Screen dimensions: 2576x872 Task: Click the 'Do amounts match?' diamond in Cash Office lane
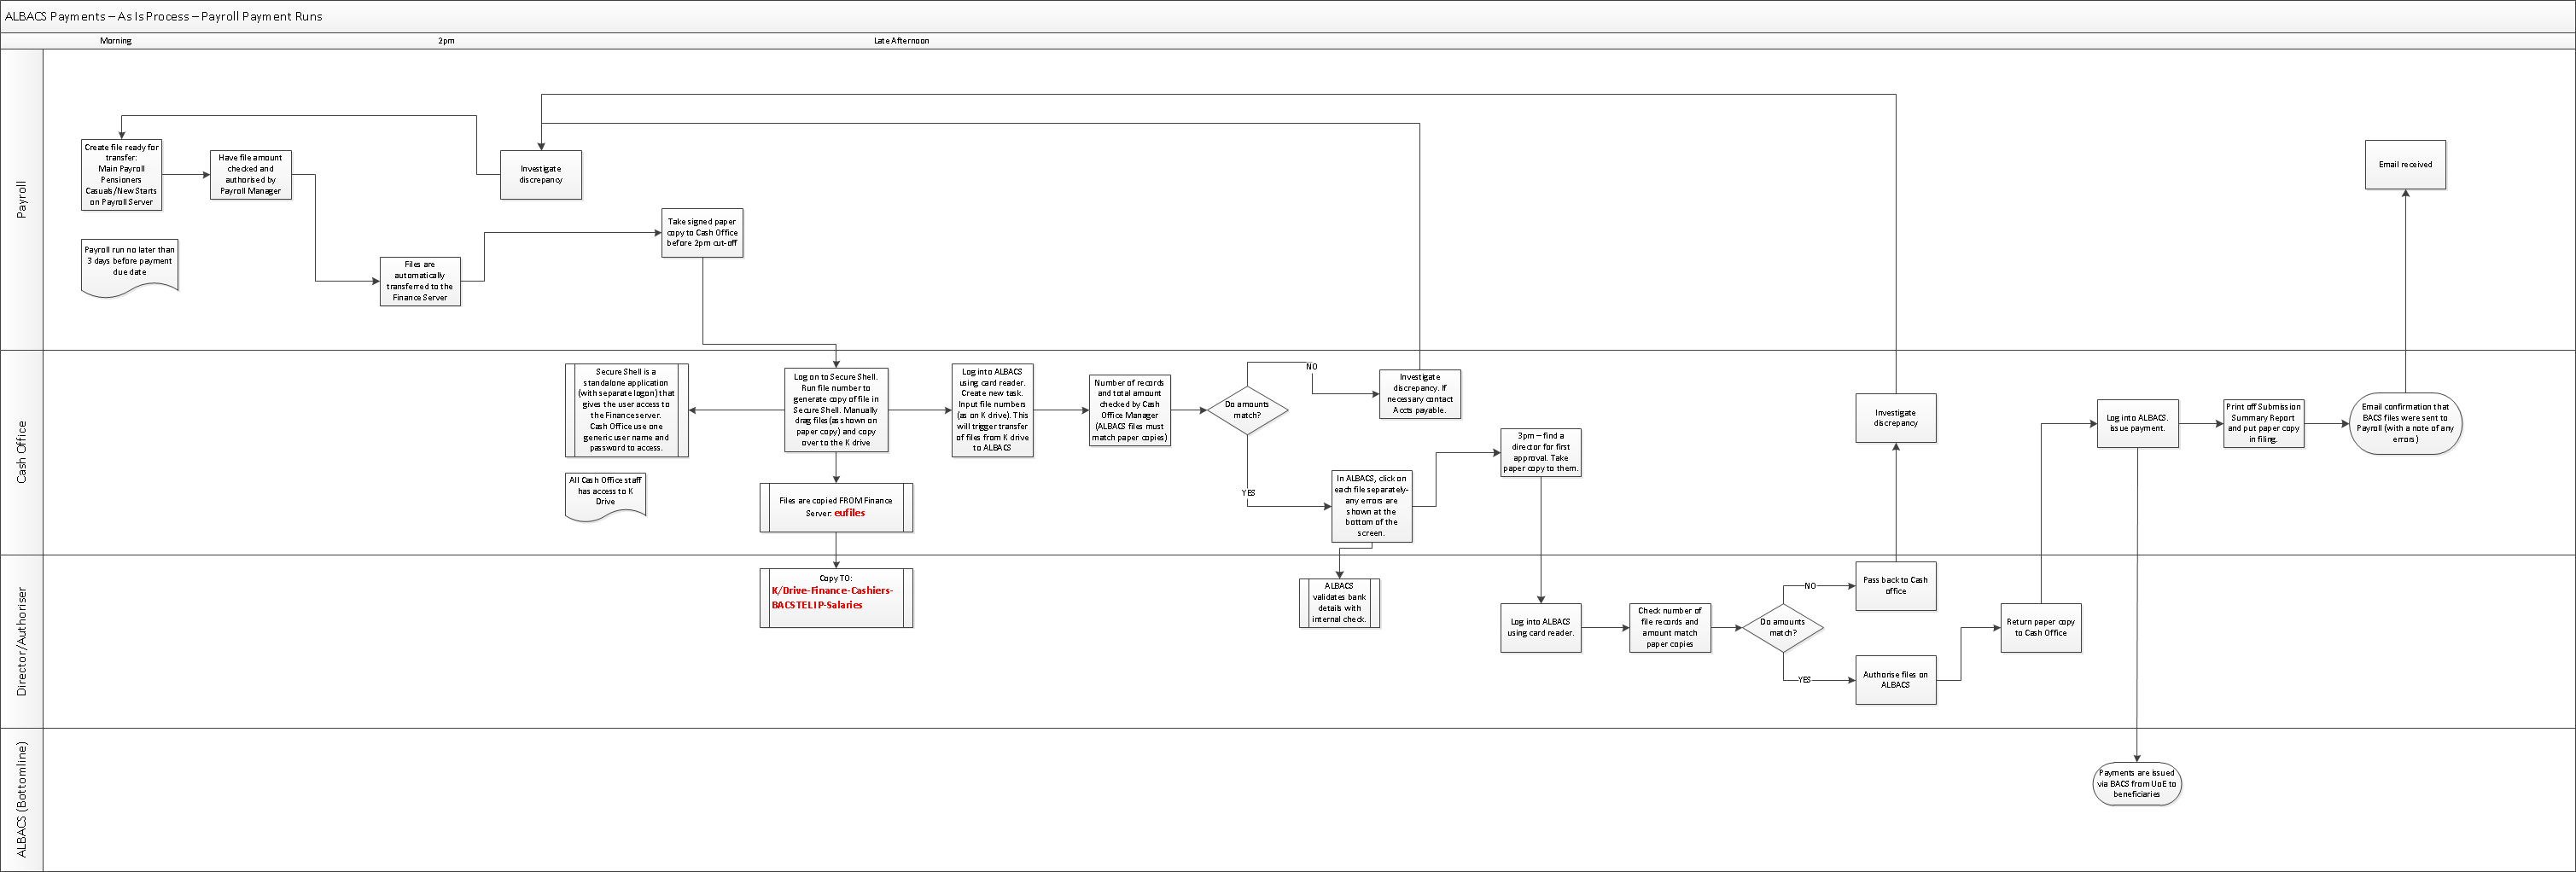pyautogui.click(x=1247, y=410)
